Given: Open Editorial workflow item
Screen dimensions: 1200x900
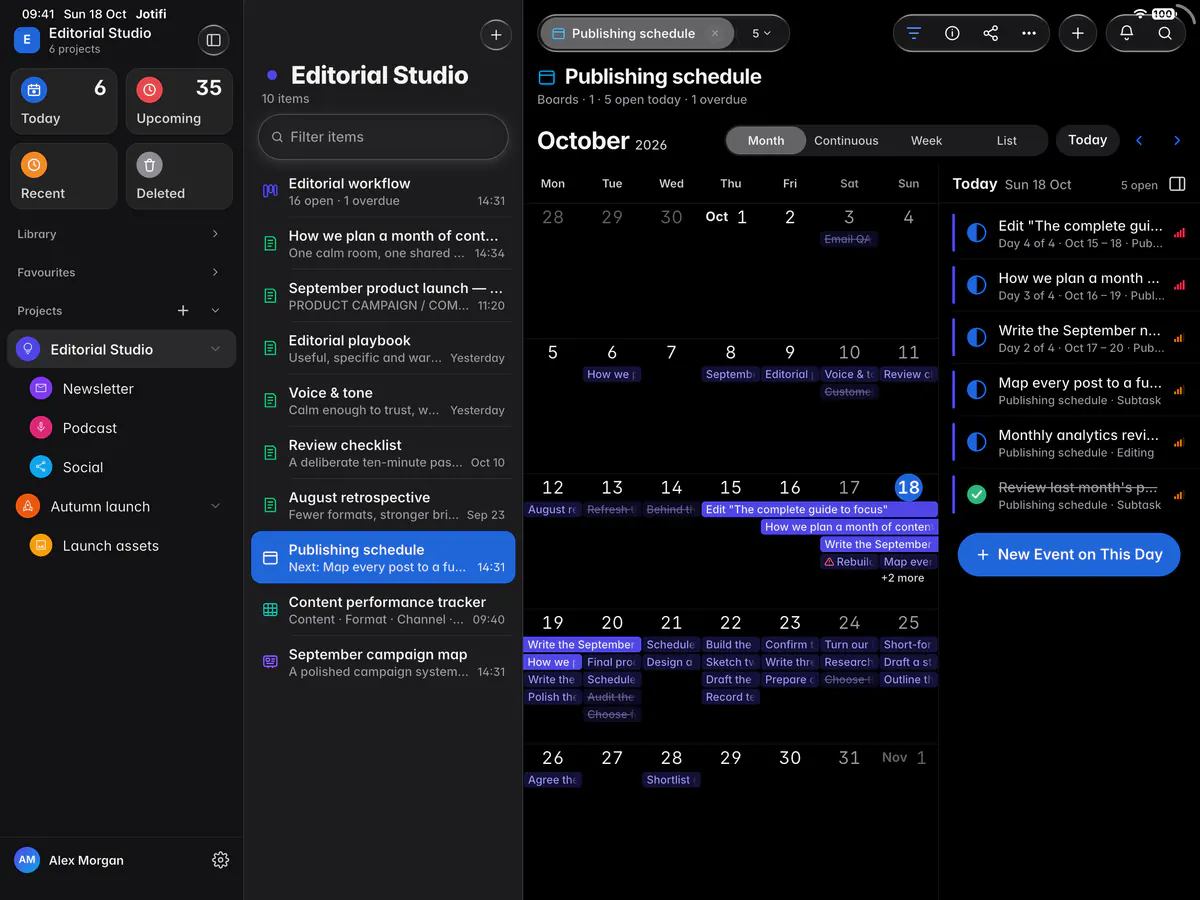Looking at the screenshot, I should (x=383, y=192).
